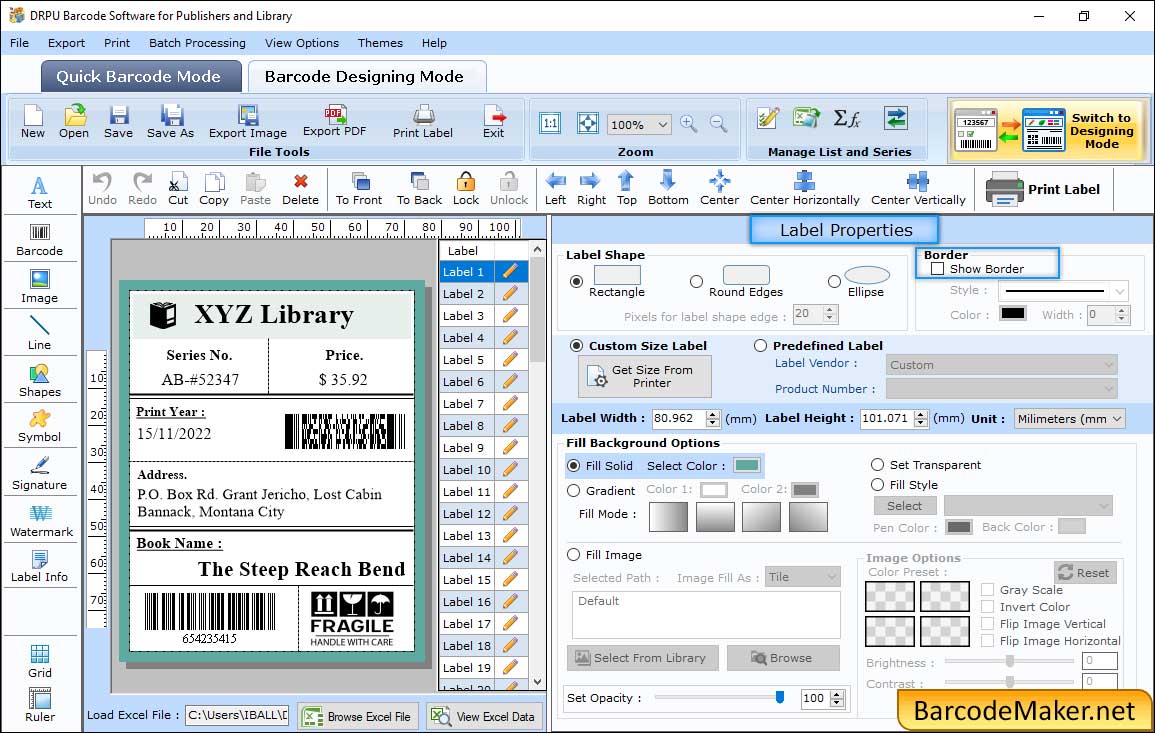Export label as image
The image size is (1155, 733).
point(248,122)
